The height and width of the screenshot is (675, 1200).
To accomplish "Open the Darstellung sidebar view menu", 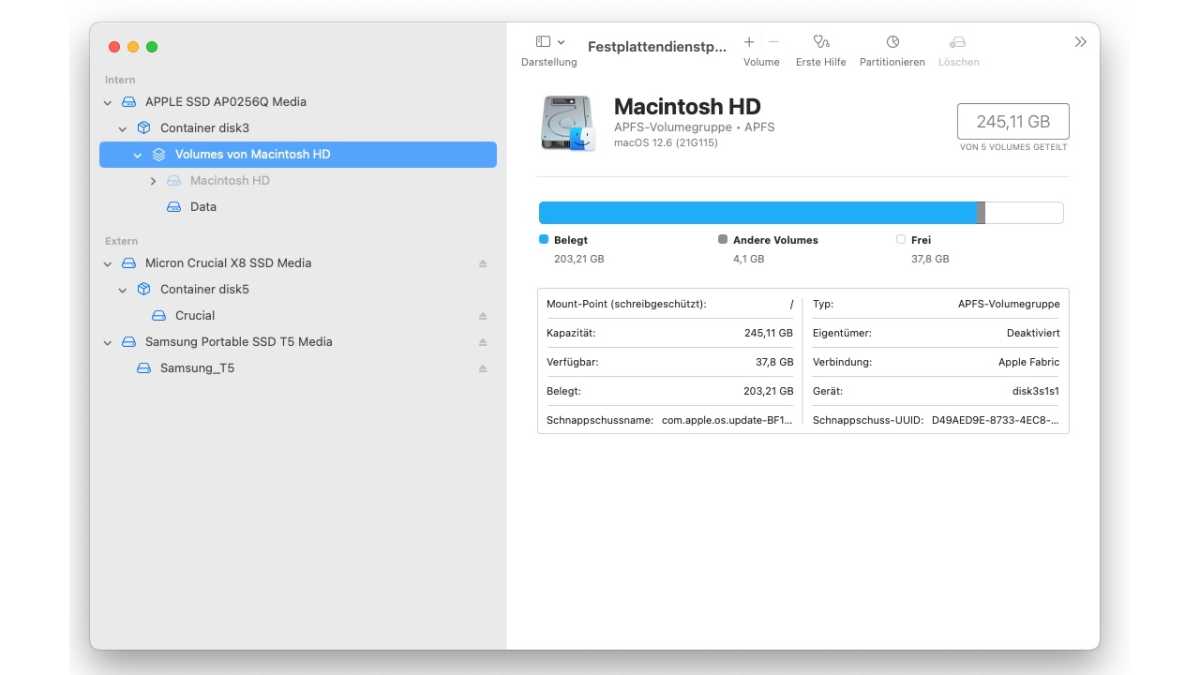I will point(549,42).
